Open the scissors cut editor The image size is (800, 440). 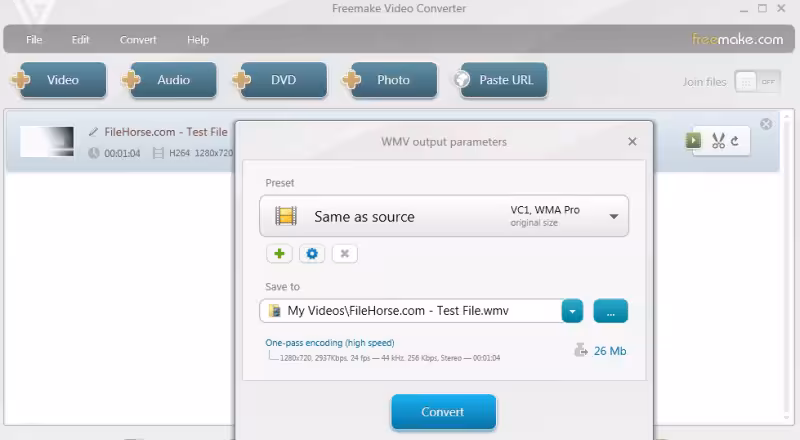click(718, 141)
